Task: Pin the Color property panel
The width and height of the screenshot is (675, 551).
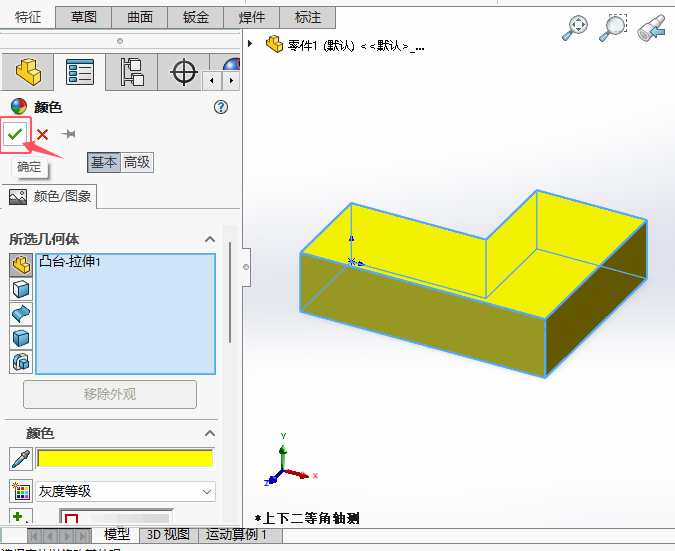Action: 68,134
